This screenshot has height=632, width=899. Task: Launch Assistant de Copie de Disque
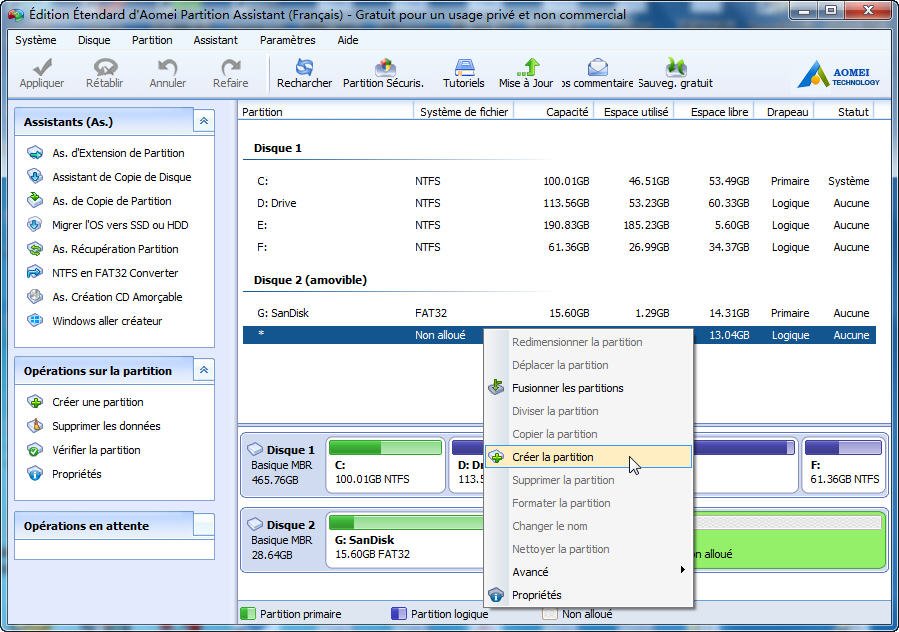coord(122,177)
